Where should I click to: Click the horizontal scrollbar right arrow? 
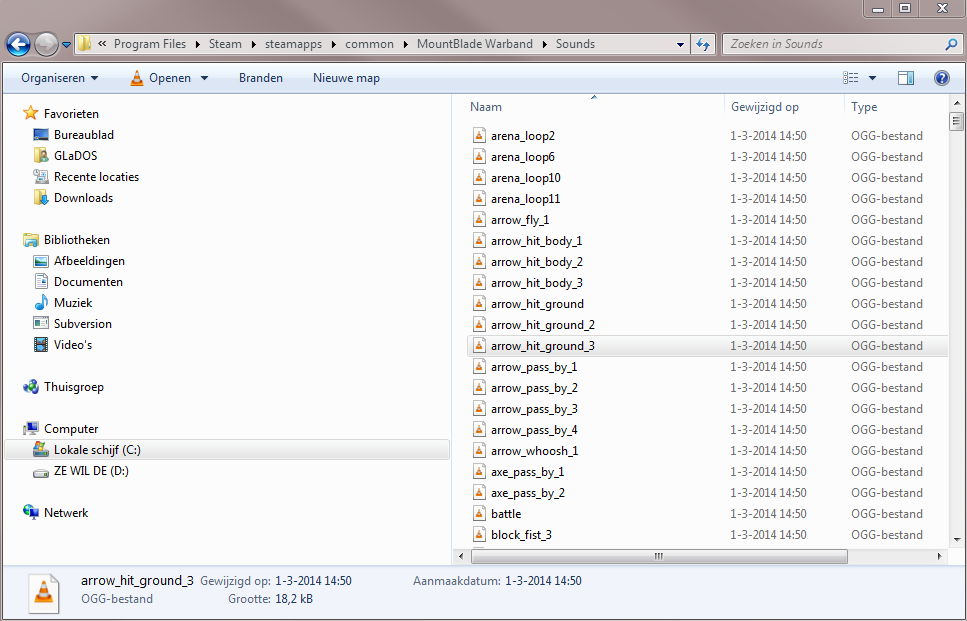point(939,556)
